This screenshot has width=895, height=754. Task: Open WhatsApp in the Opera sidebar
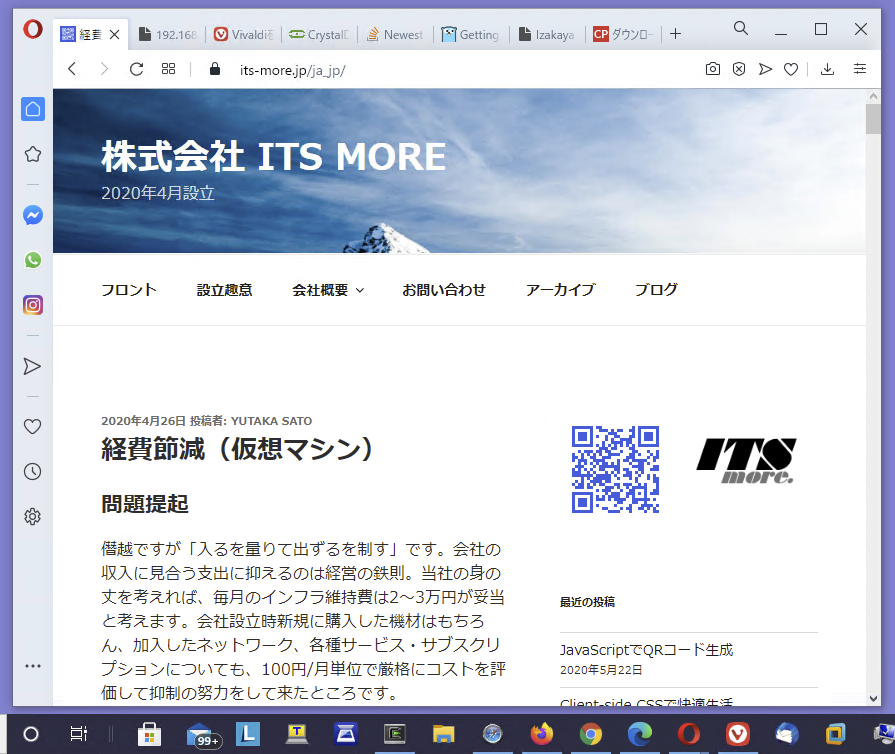click(x=33, y=260)
